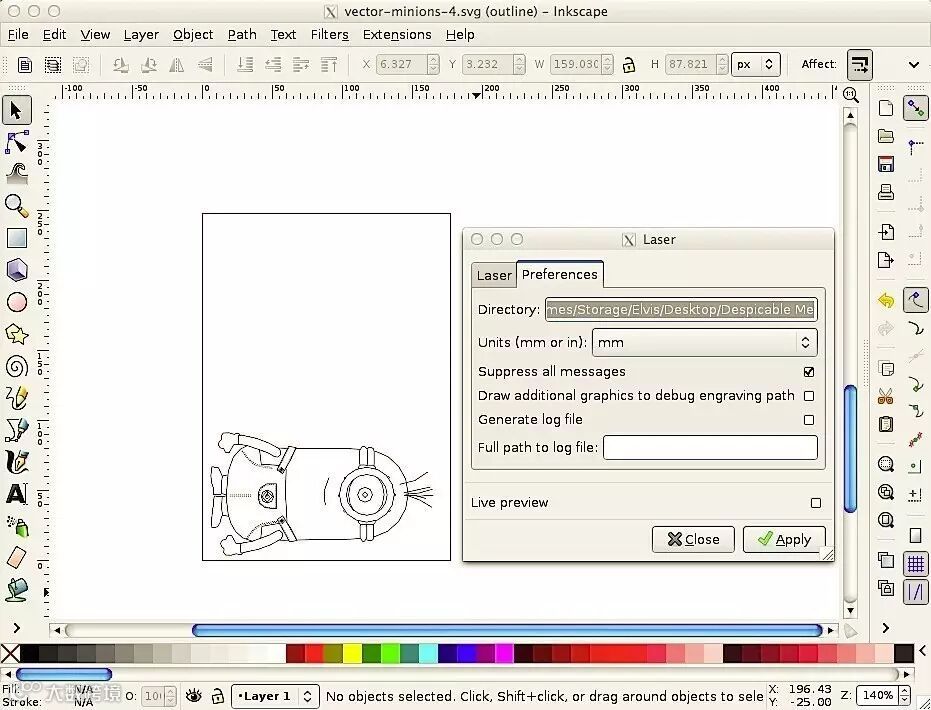The image size is (931, 710).
Task: Open the Path menu
Action: [242, 34]
